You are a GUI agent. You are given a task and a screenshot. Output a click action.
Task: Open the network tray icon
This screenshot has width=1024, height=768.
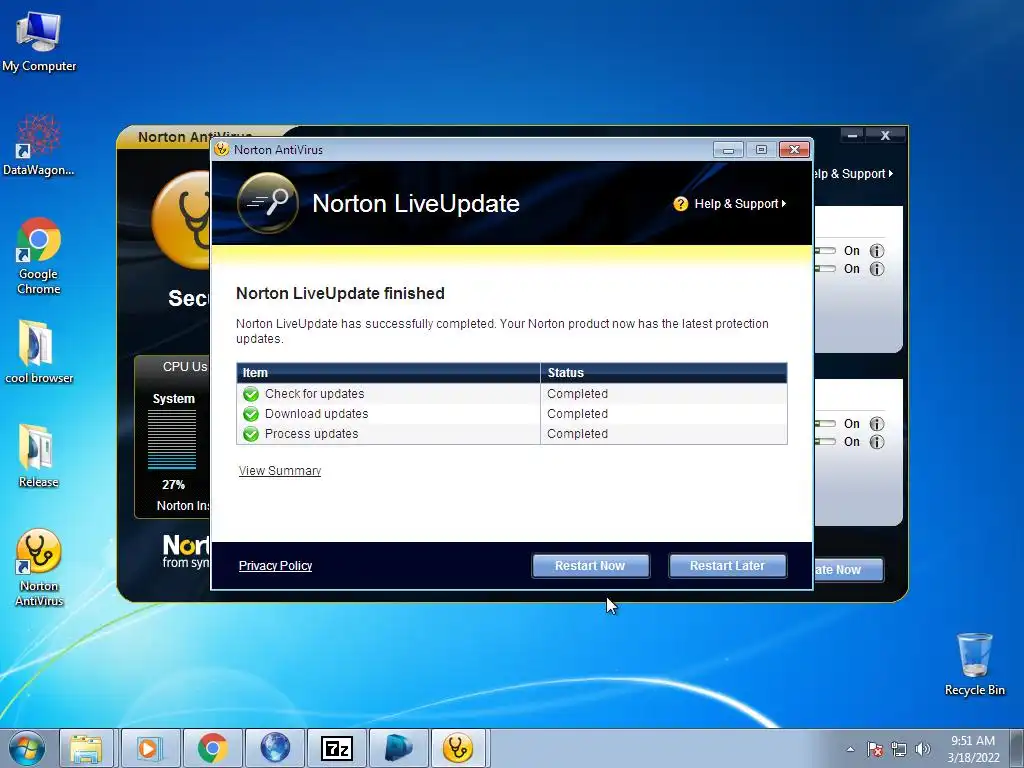pos(899,749)
